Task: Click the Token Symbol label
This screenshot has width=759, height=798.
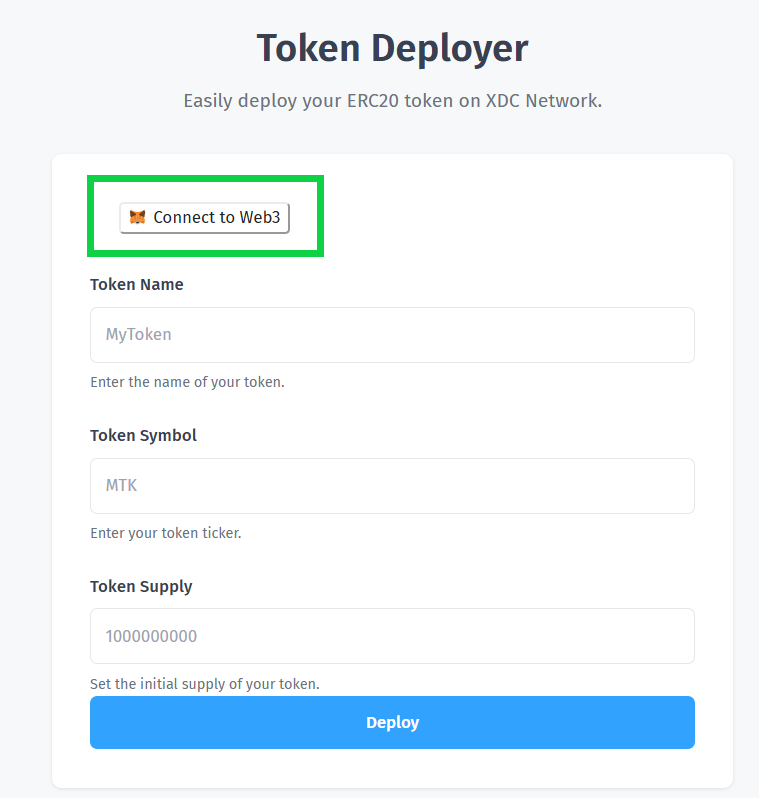Action: (x=143, y=435)
